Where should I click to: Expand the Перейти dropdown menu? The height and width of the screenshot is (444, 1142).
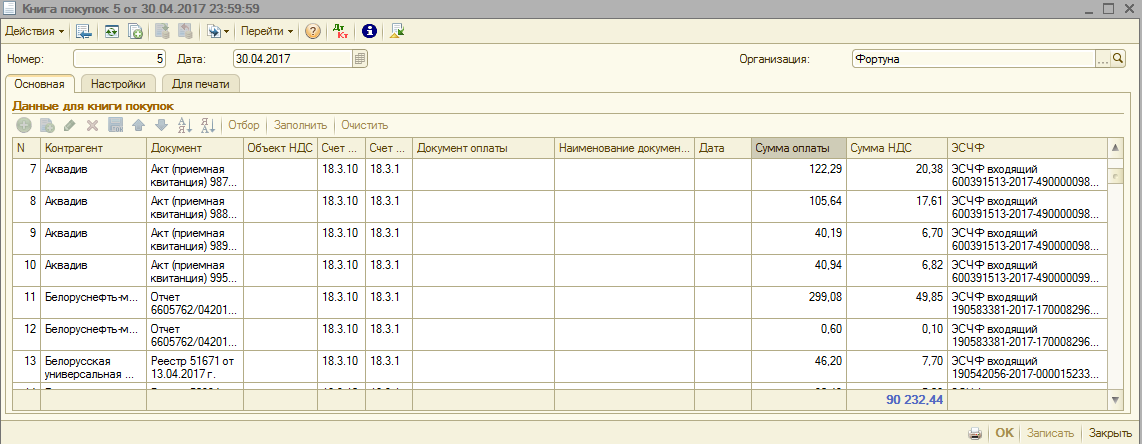267,31
